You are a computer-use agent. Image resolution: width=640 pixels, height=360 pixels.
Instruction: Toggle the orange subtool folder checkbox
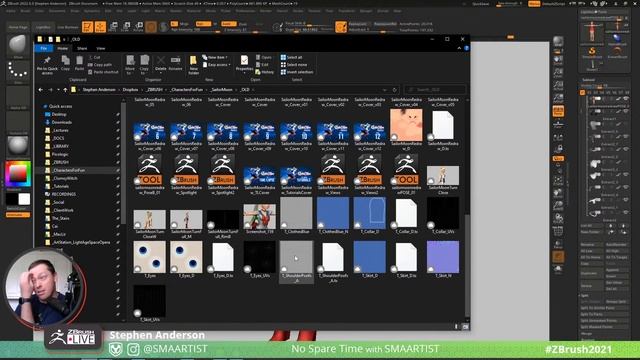tap(582, 93)
